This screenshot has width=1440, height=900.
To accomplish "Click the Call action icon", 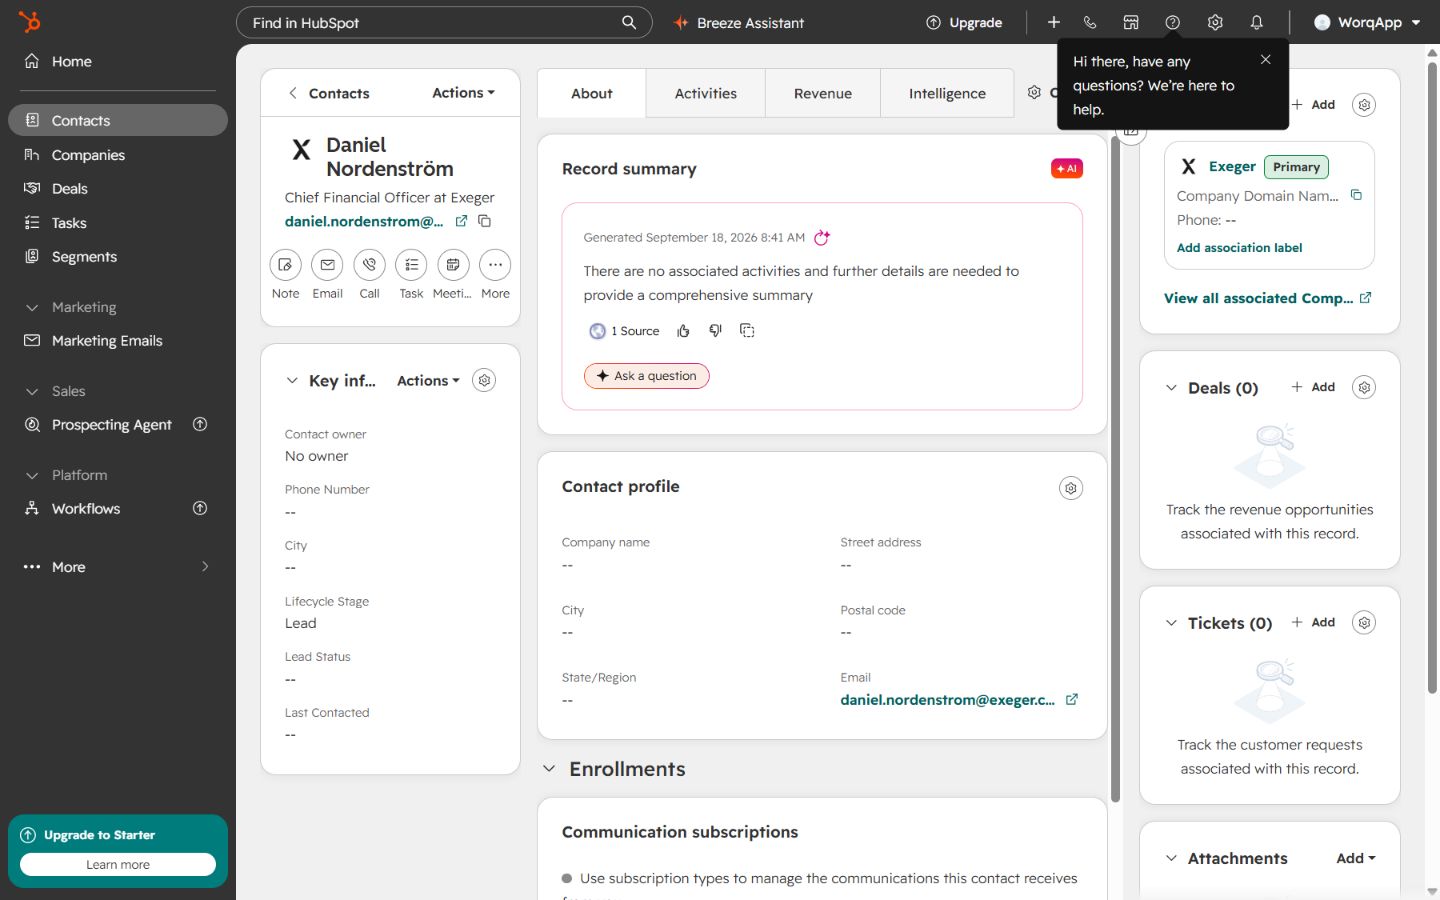I will coord(369,265).
